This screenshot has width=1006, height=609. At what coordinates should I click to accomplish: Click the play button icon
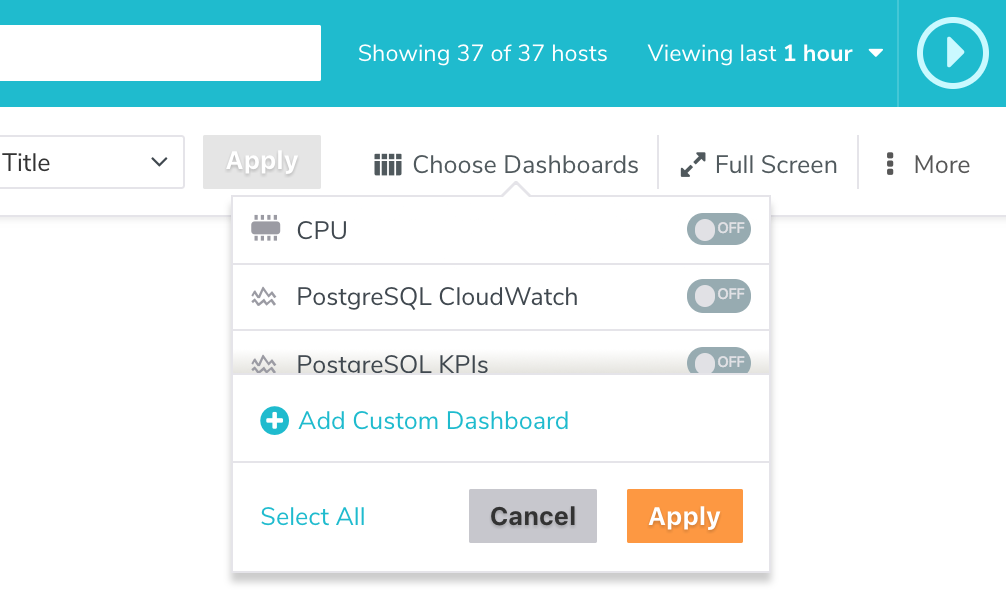click(953, 53)
